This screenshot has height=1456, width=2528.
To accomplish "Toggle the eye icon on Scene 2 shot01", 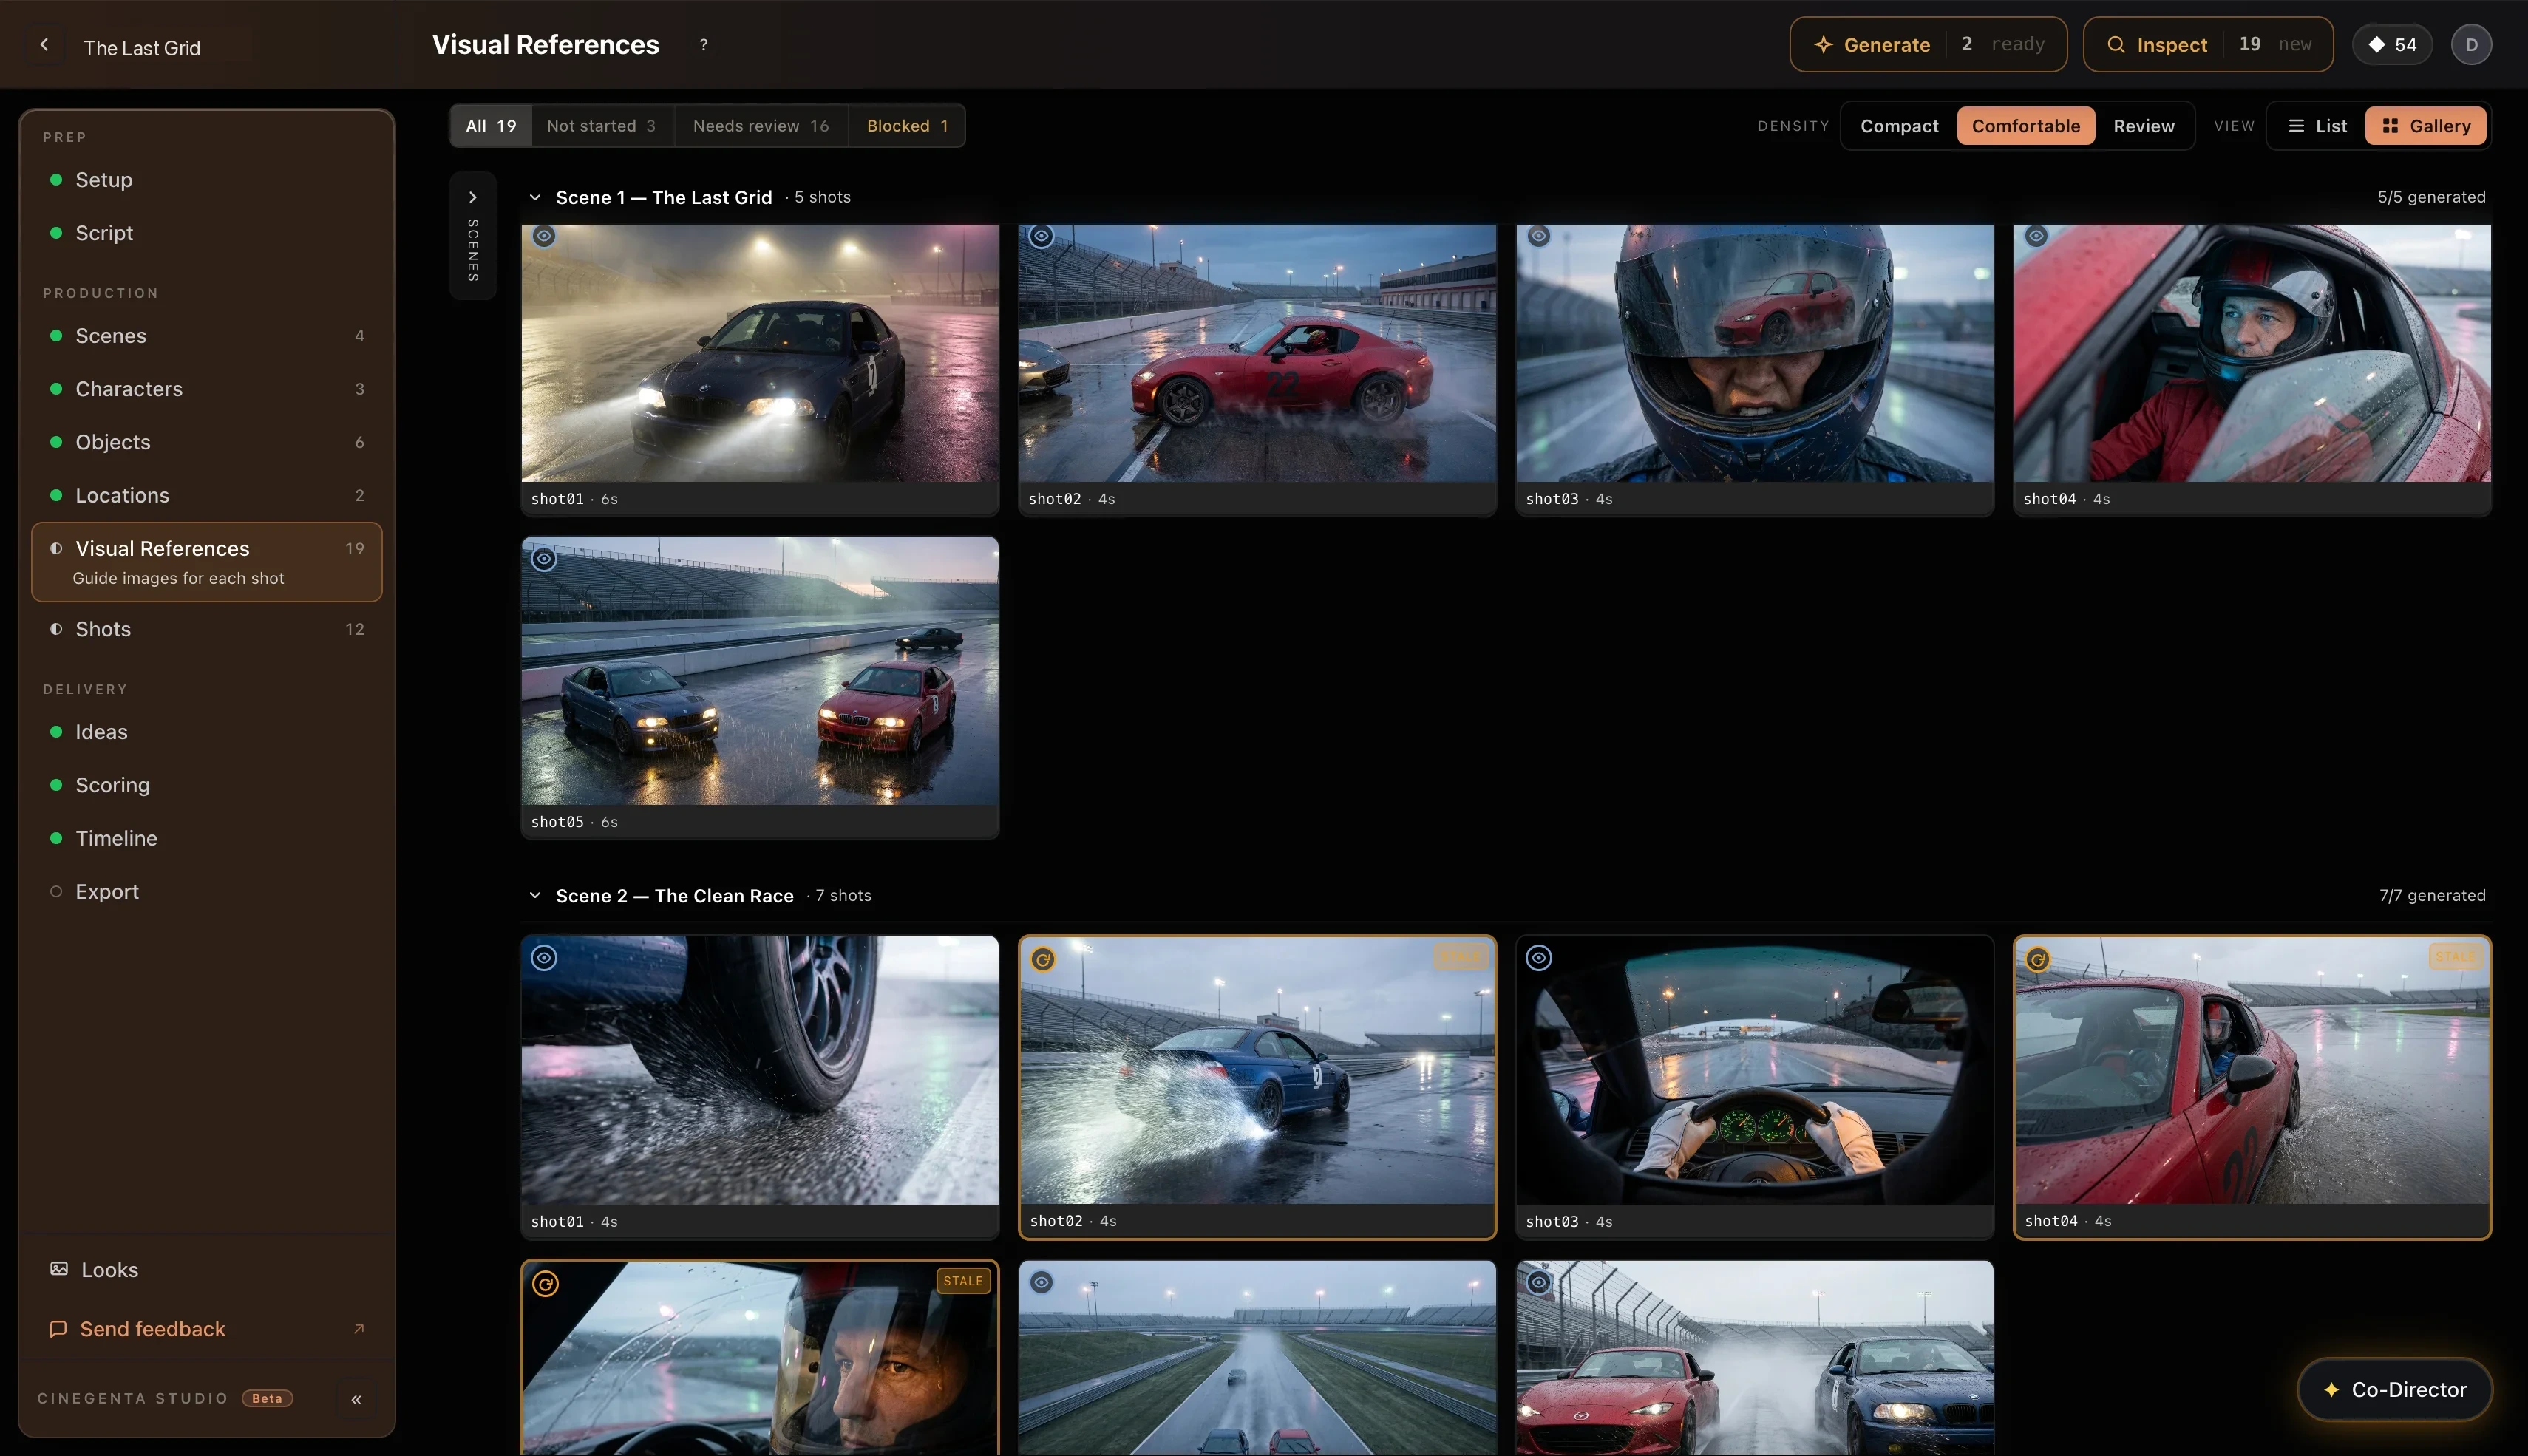I will pyautogui.click(x=544, y=958).
